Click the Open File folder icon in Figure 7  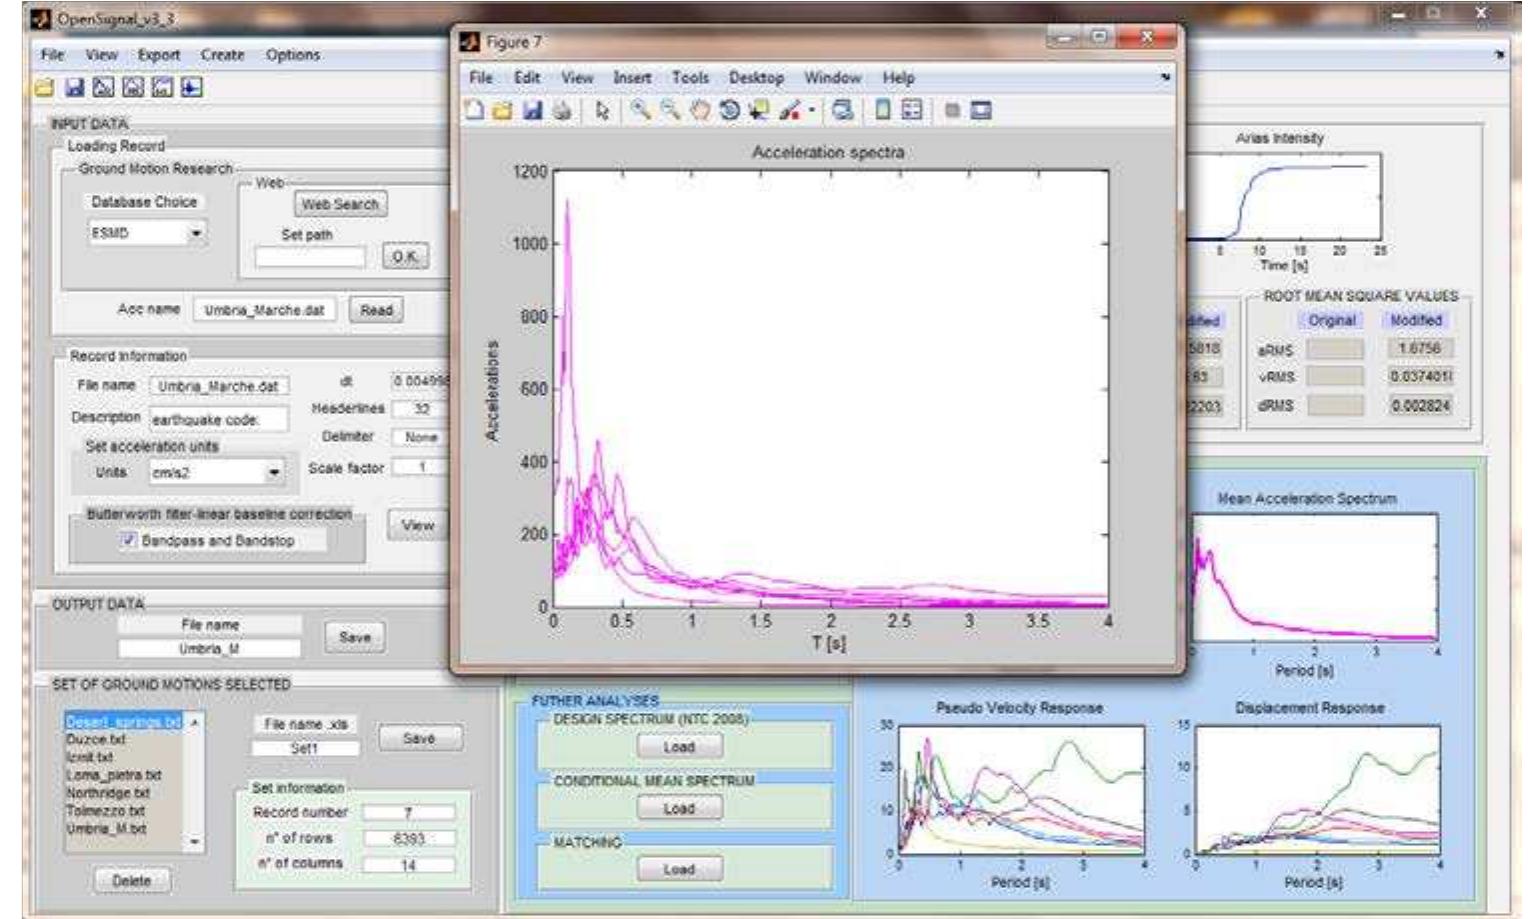(502, 111)
